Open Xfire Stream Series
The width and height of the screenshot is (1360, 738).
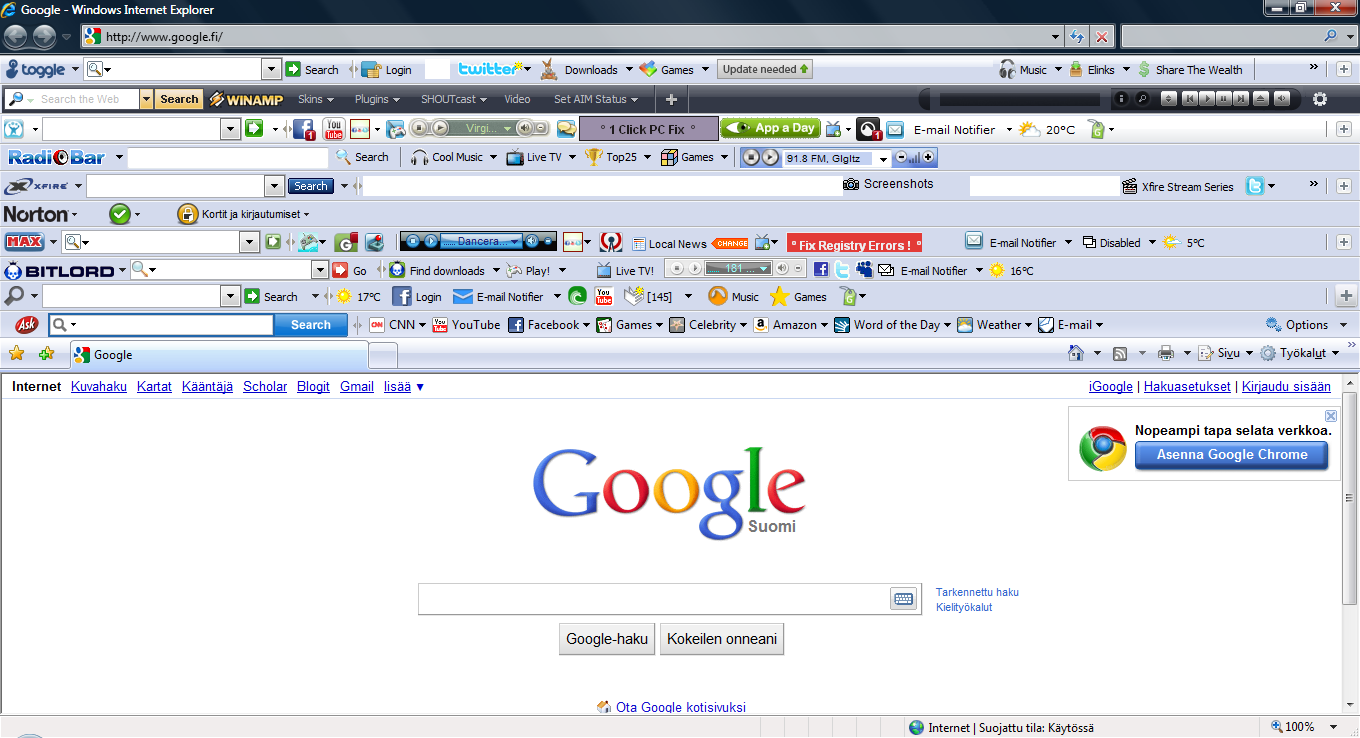click(x=1178, y=186)
